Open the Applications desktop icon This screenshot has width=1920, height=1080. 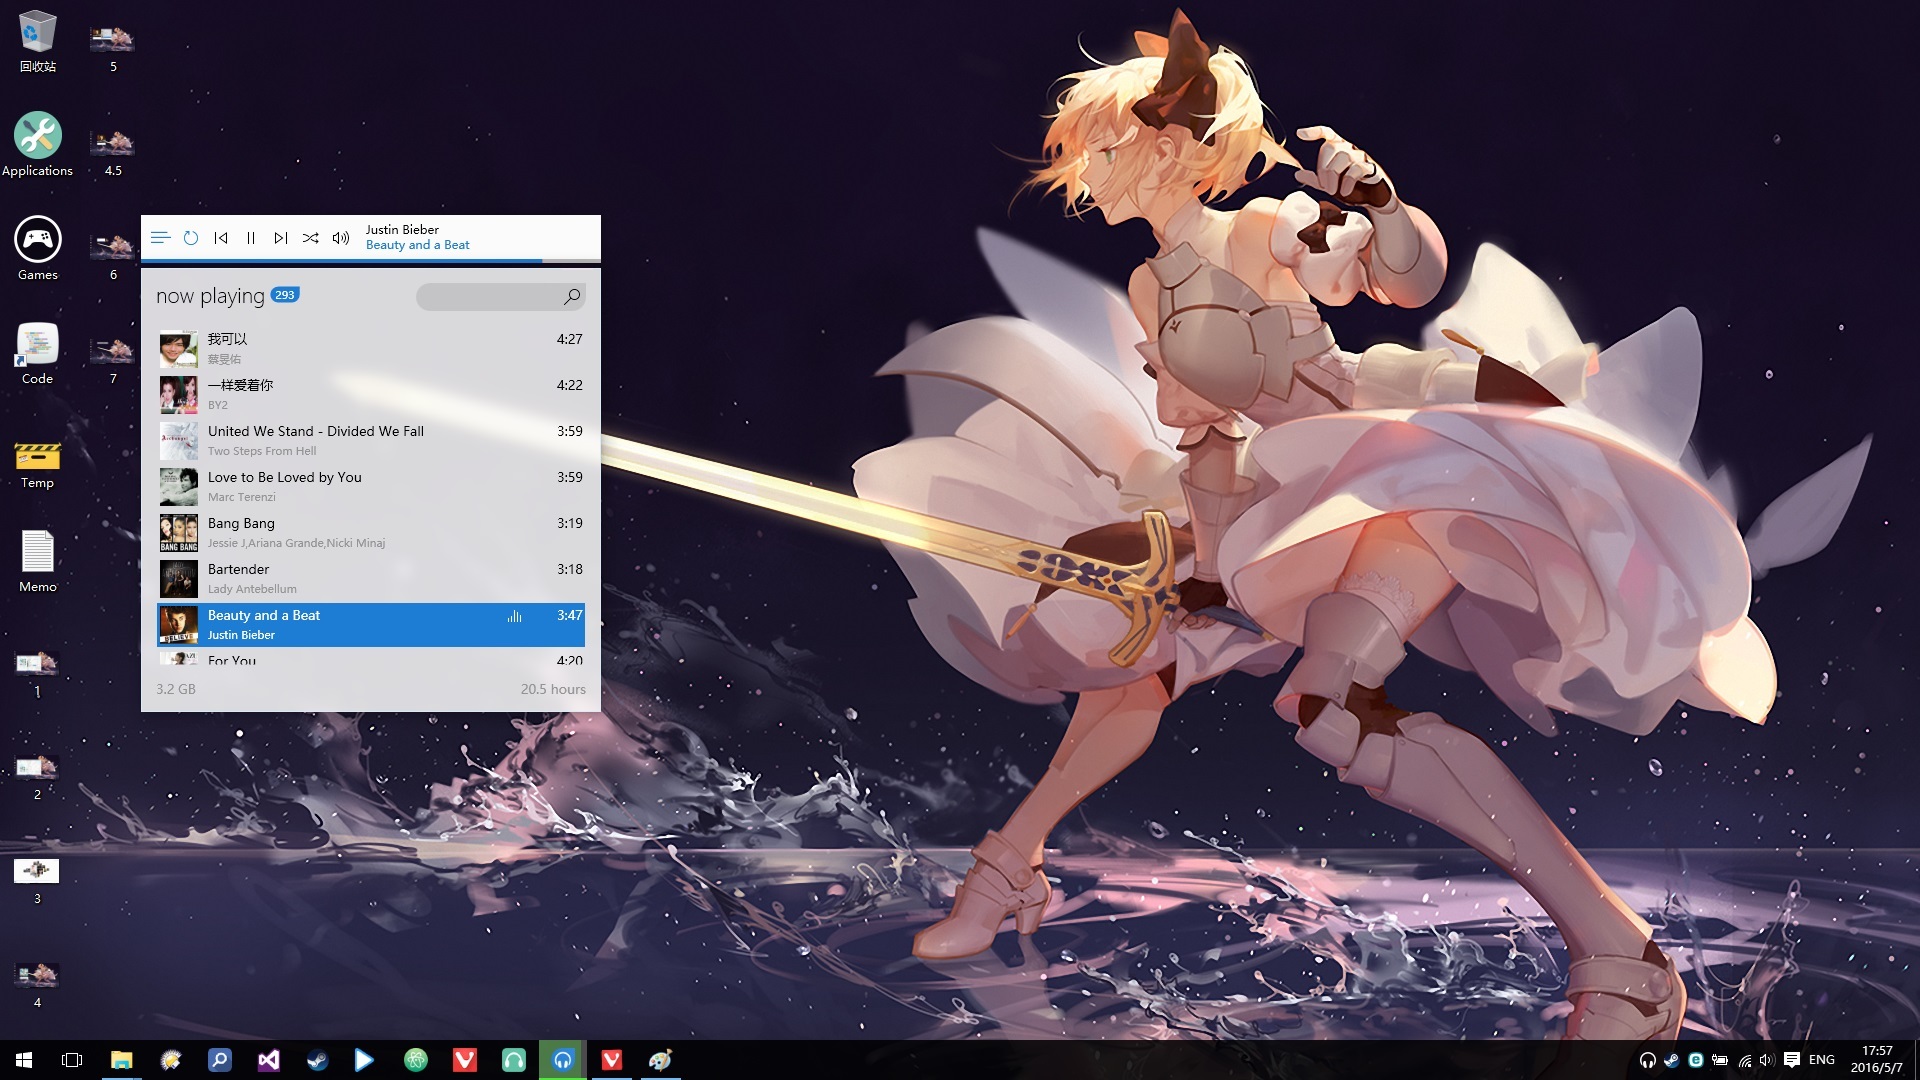click(x=38, y=136)
